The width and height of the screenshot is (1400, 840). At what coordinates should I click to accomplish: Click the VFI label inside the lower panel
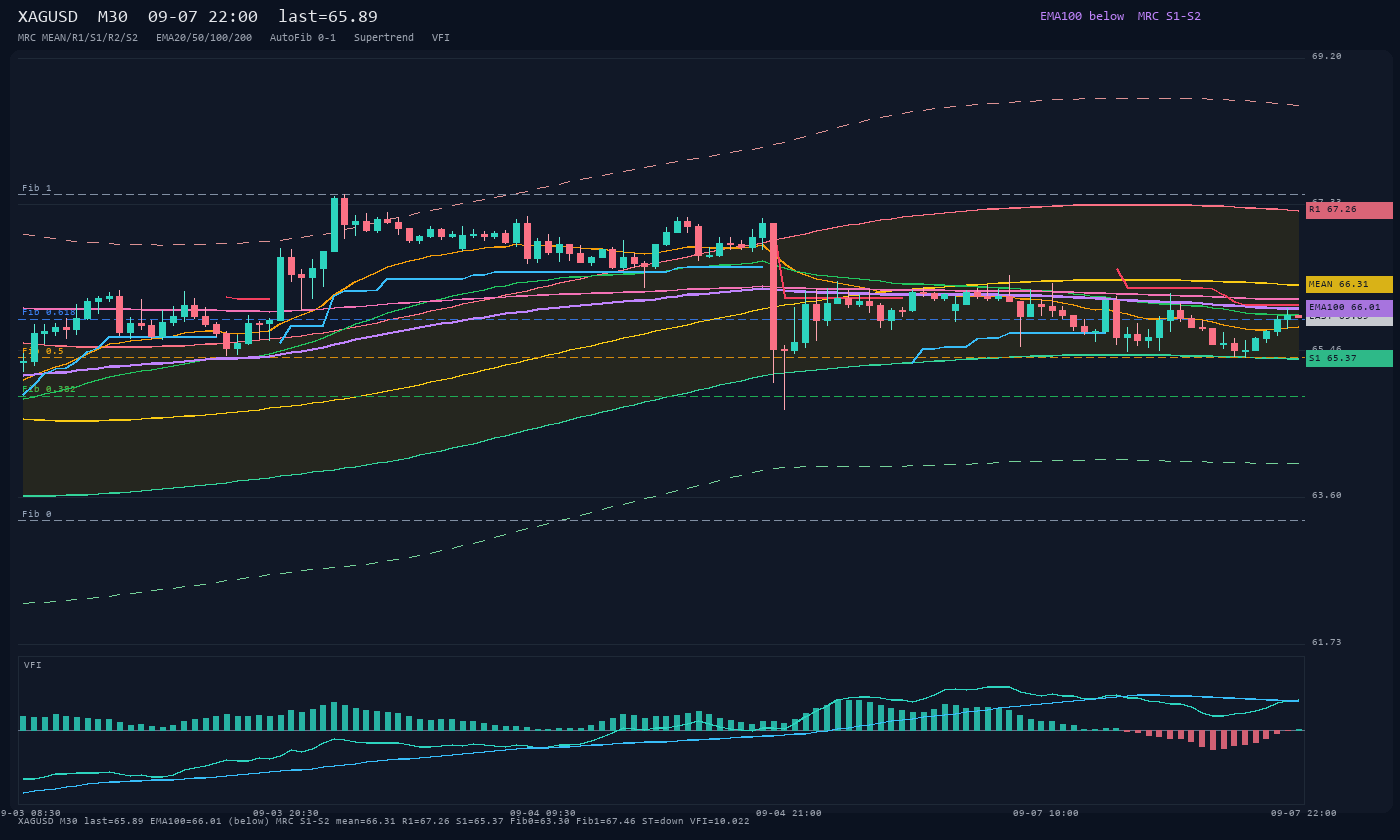pyautogui.click(x=33, y=665)
